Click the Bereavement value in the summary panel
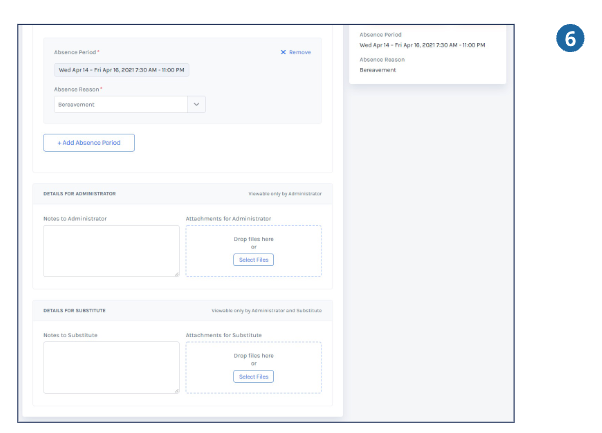This screenshot has height=433, width=602. coord(377,70)
